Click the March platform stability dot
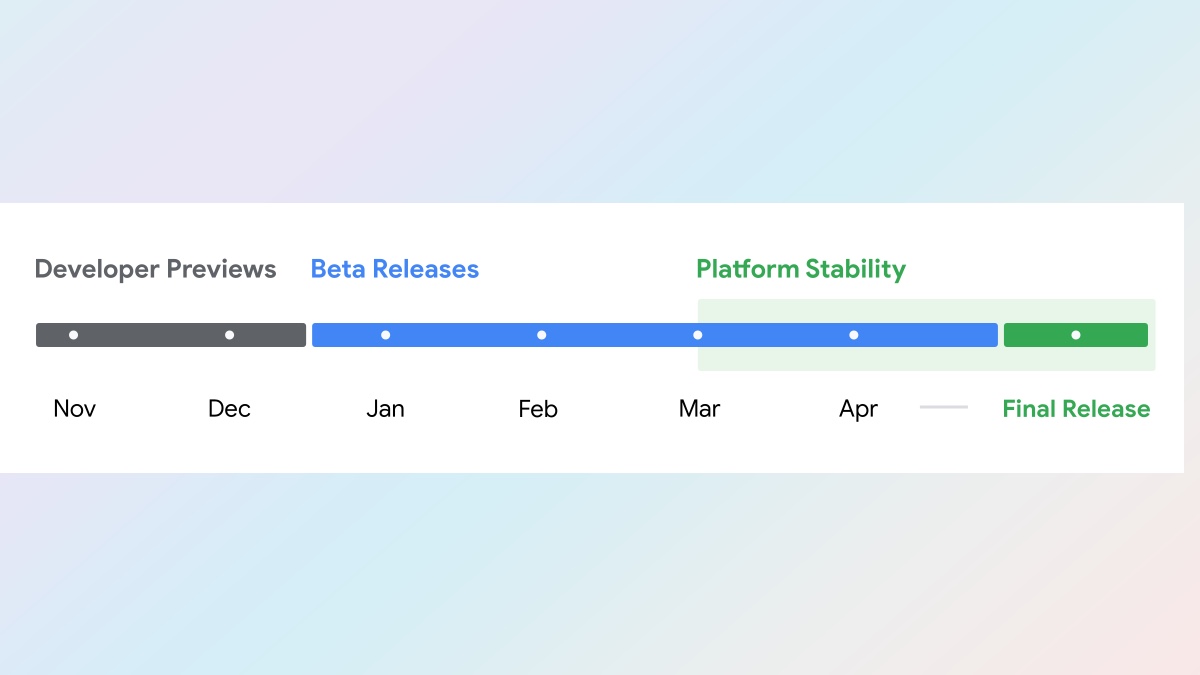This screenshot has width=1200, height=675. [697, 335]
